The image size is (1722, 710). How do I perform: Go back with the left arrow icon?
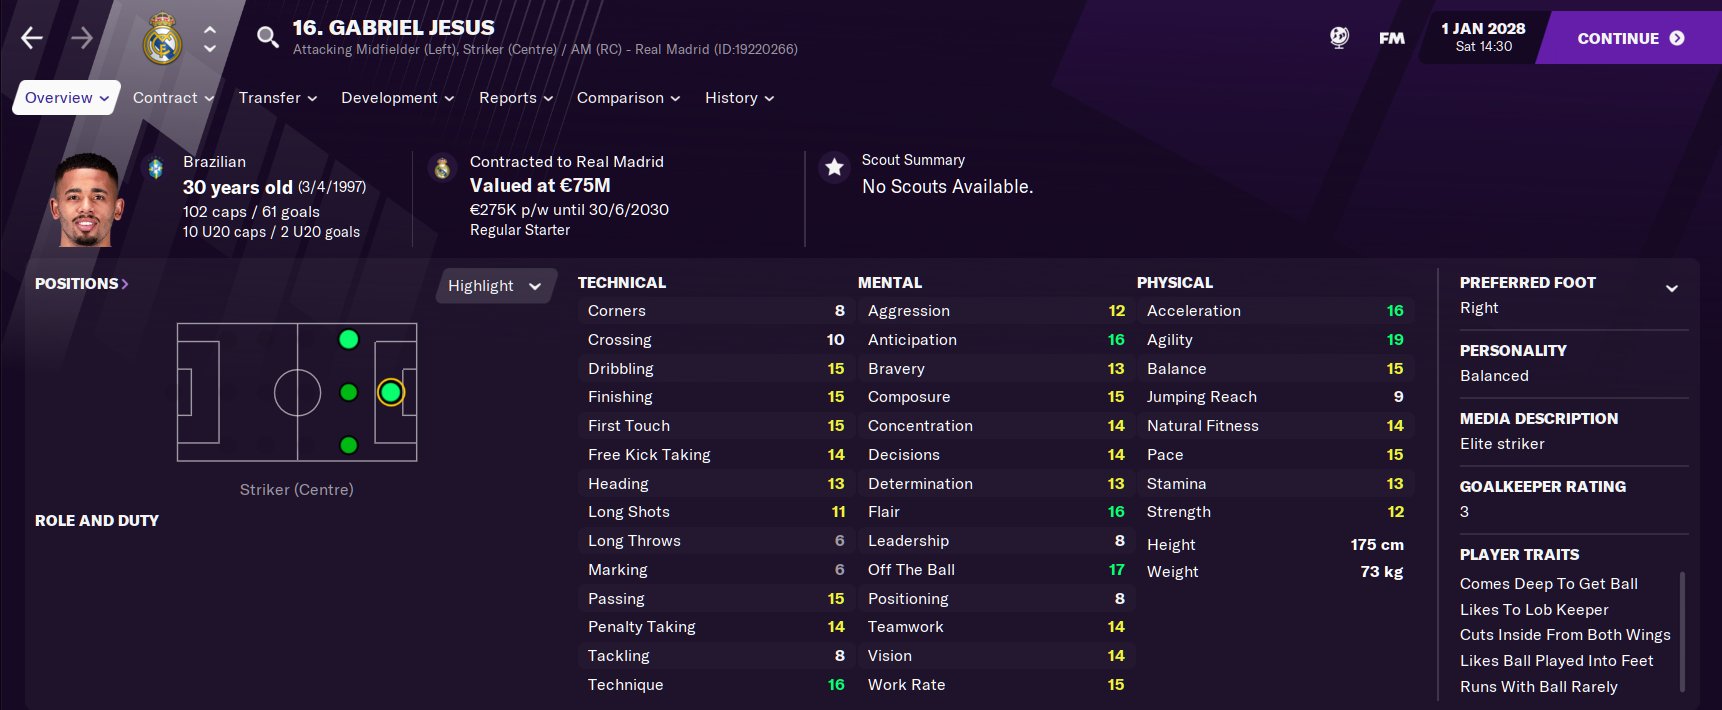(x=32, y=38)
